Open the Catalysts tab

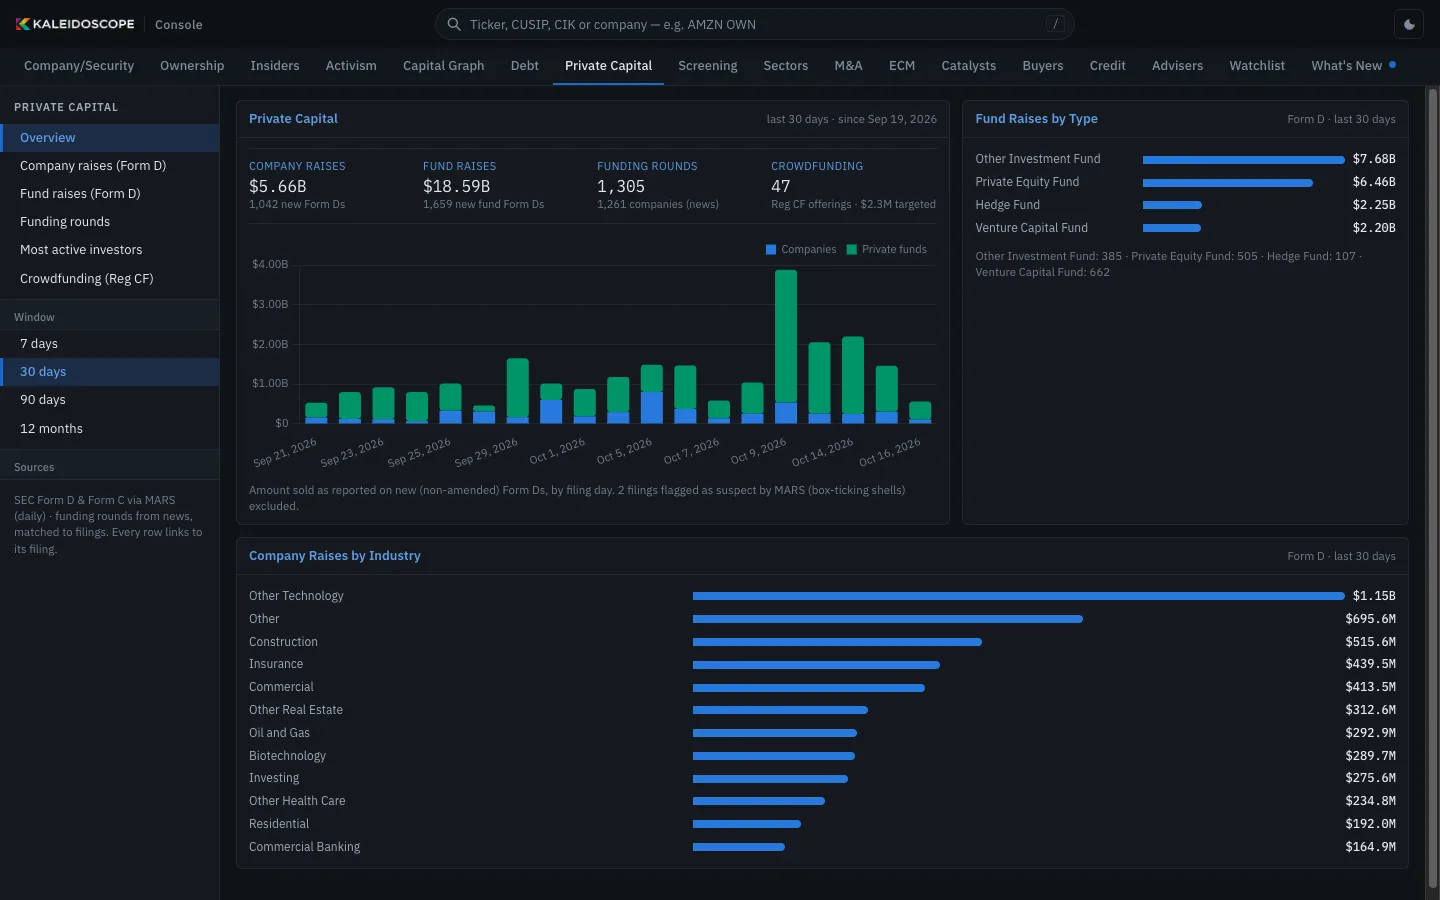969,66
